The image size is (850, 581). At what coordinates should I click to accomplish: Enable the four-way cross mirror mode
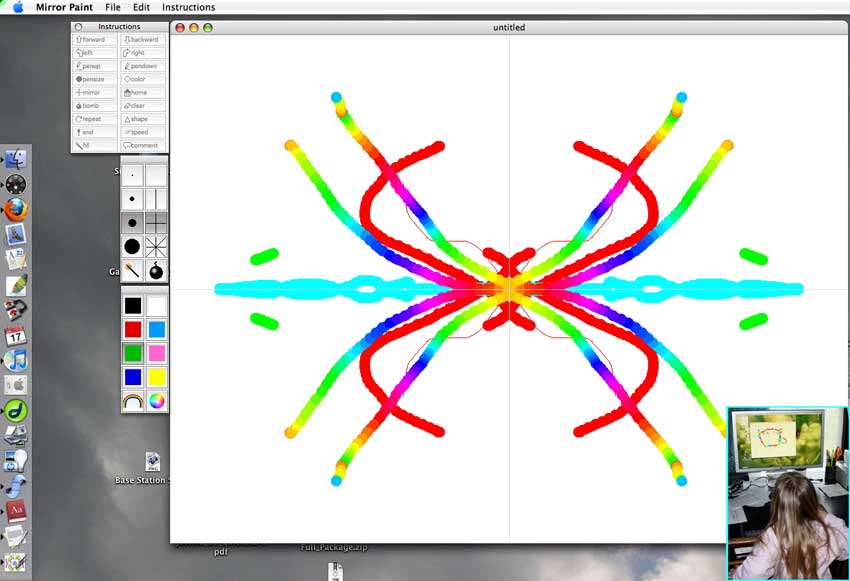(156, 222)
